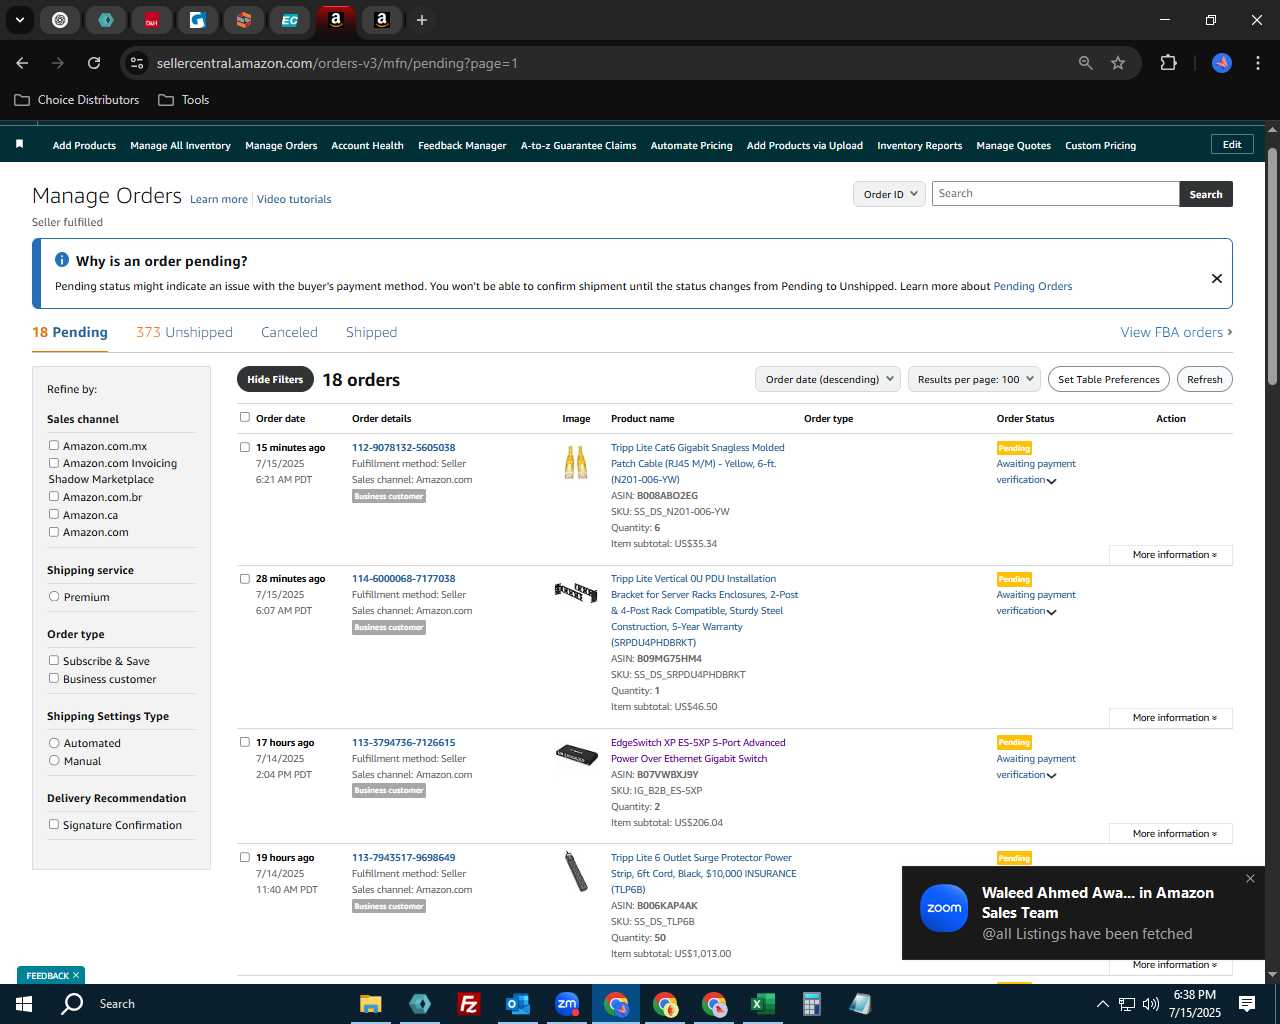This screenshot has width=1280, height=1024.
Task: Select the Manual shipping settings radio
Action: tap(54, 760)
